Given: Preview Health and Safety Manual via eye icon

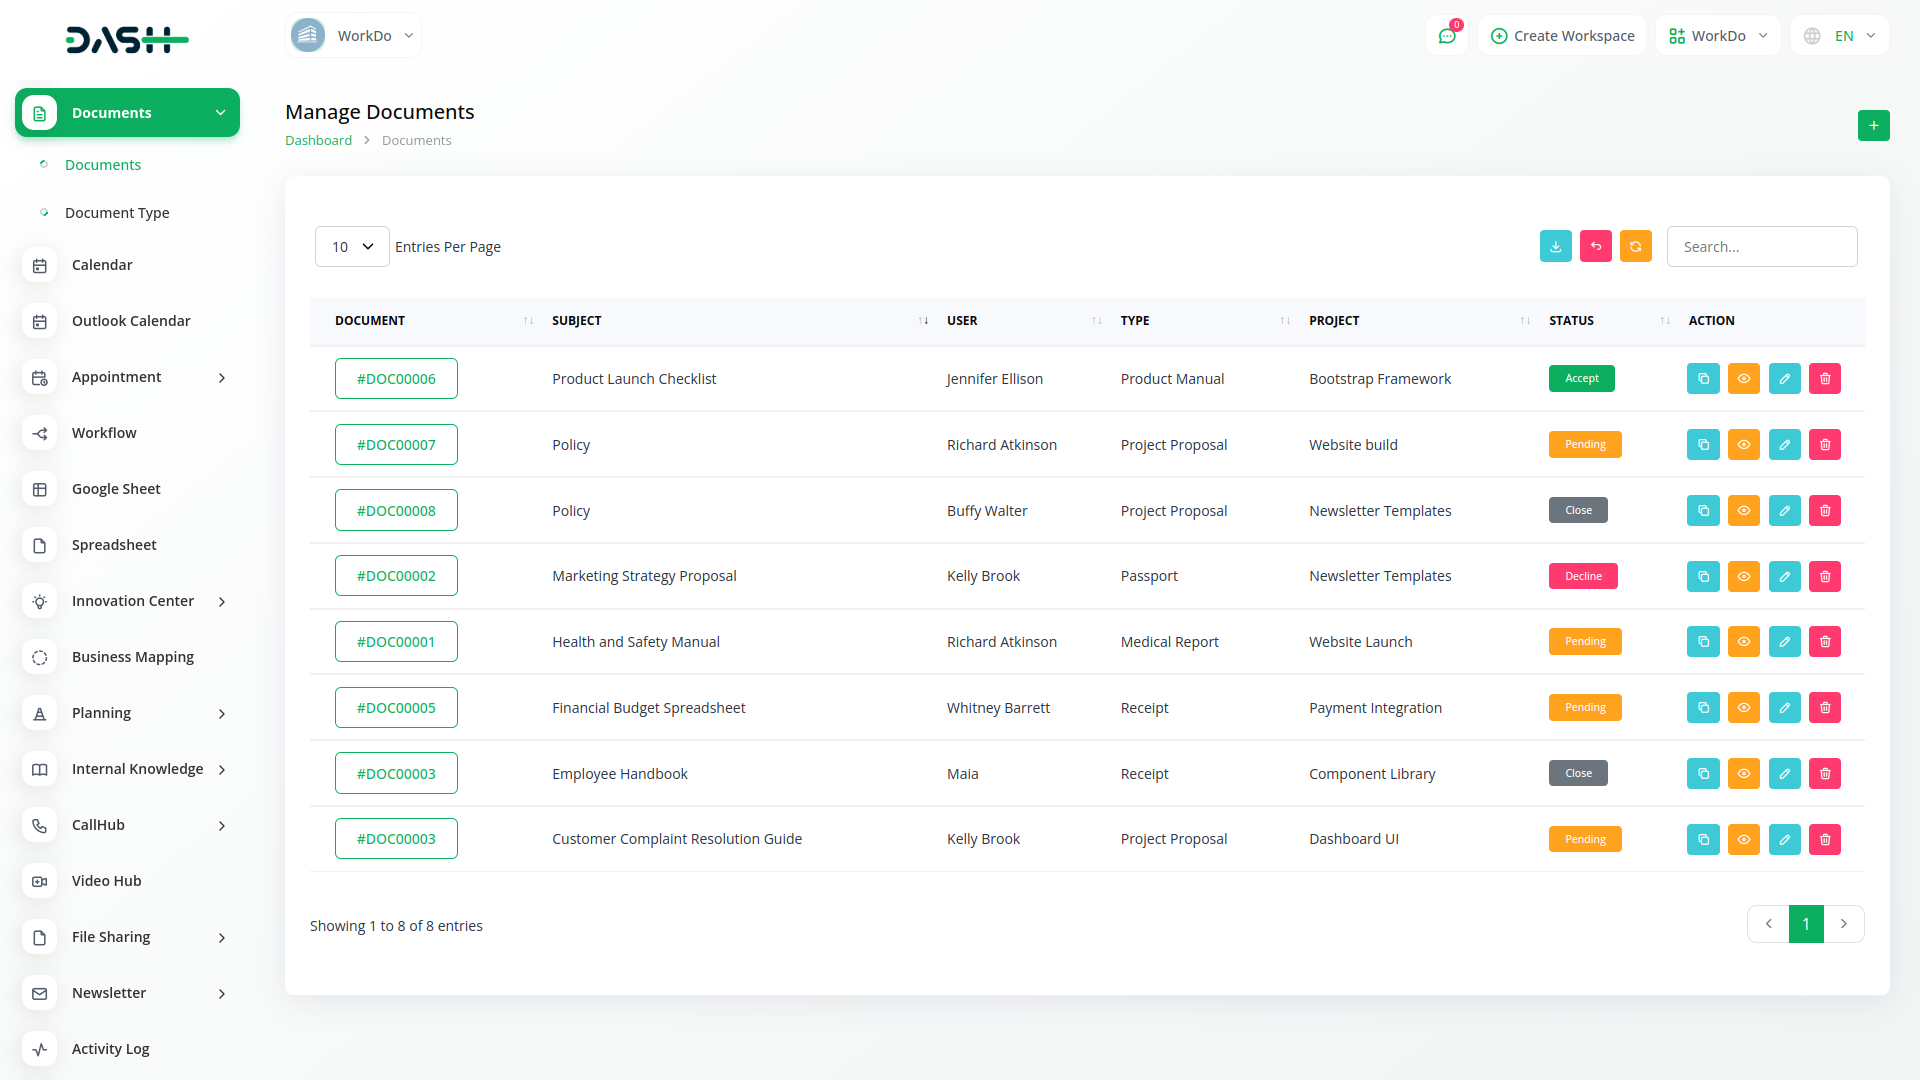Looking at the screenshot, I should pos(1744,641).
